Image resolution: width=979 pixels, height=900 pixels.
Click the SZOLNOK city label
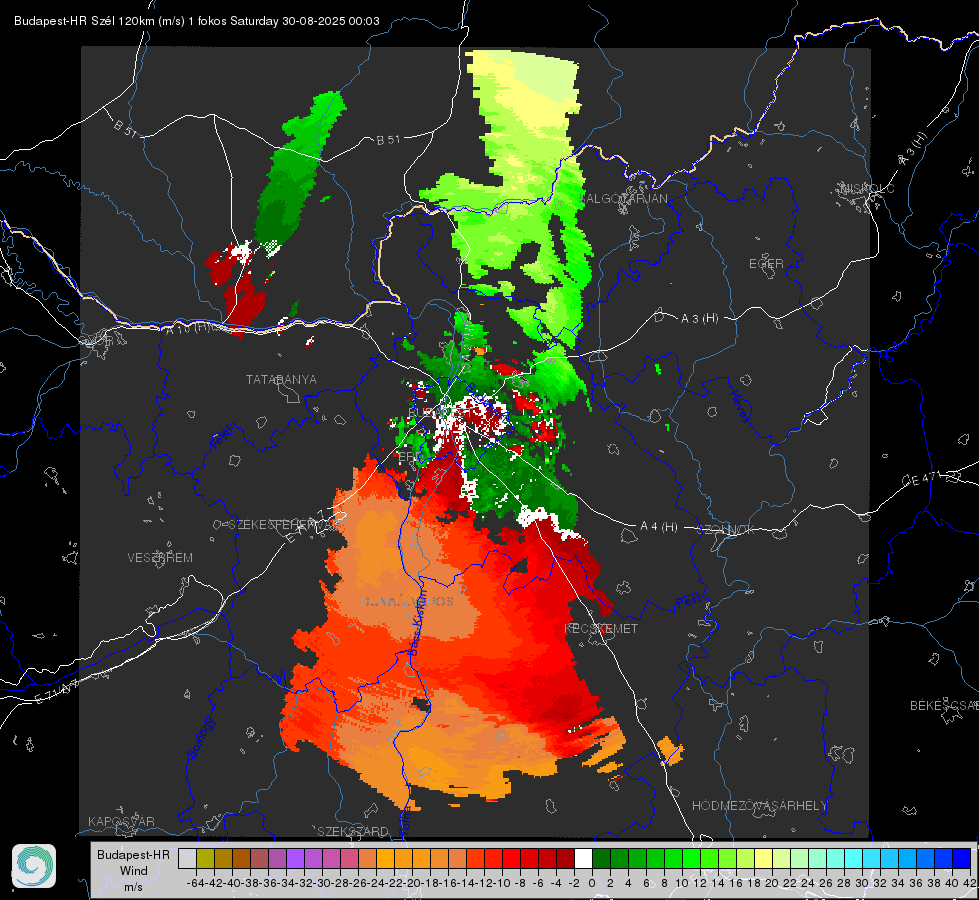click(726, 530)
